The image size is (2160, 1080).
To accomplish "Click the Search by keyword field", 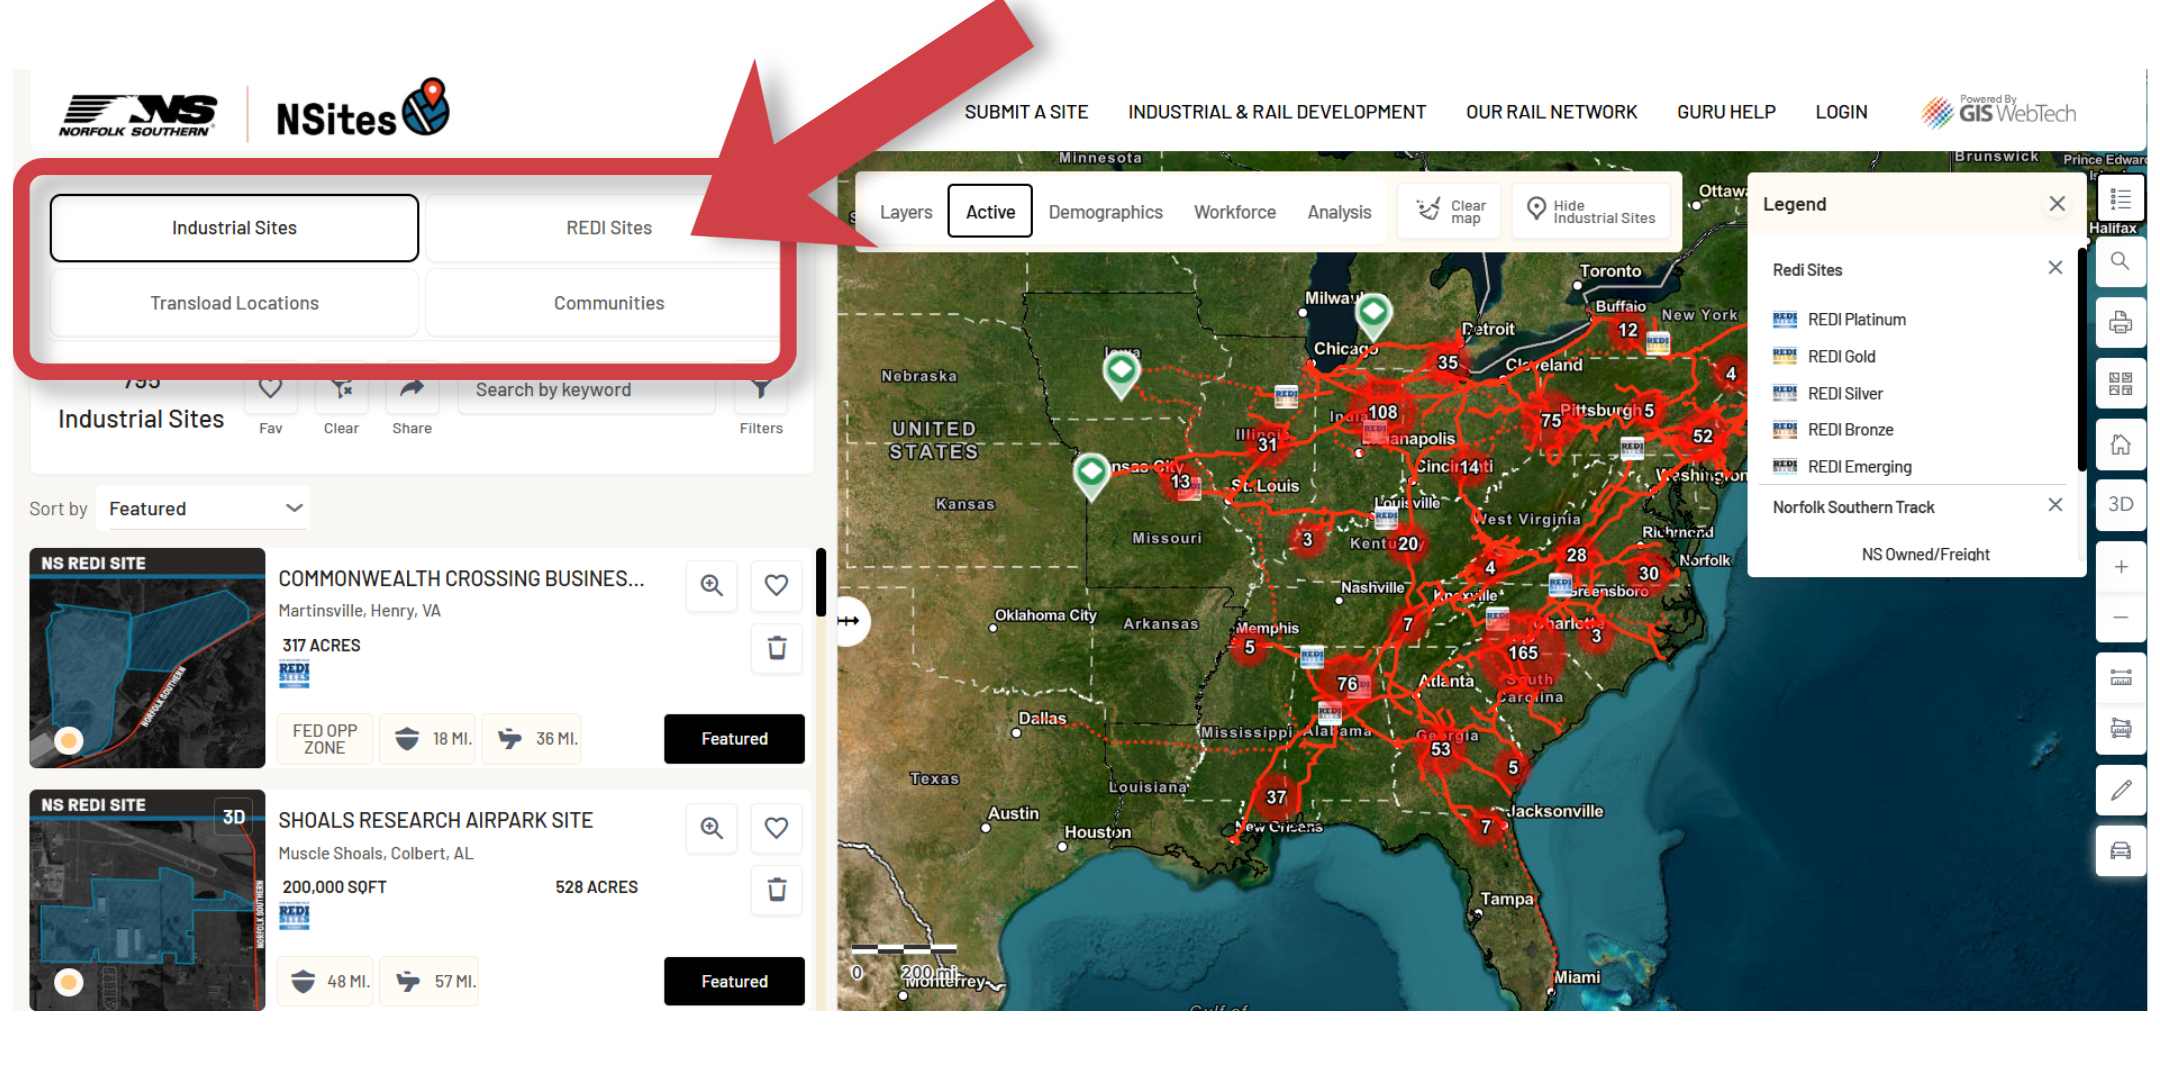I will click(587, 390).
